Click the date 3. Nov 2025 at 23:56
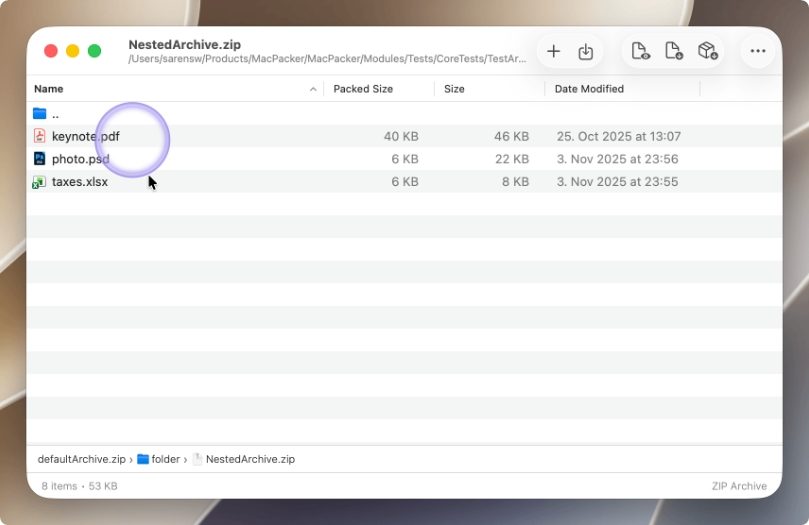Viewport: 809px width, 525px height. coord(617,159)
